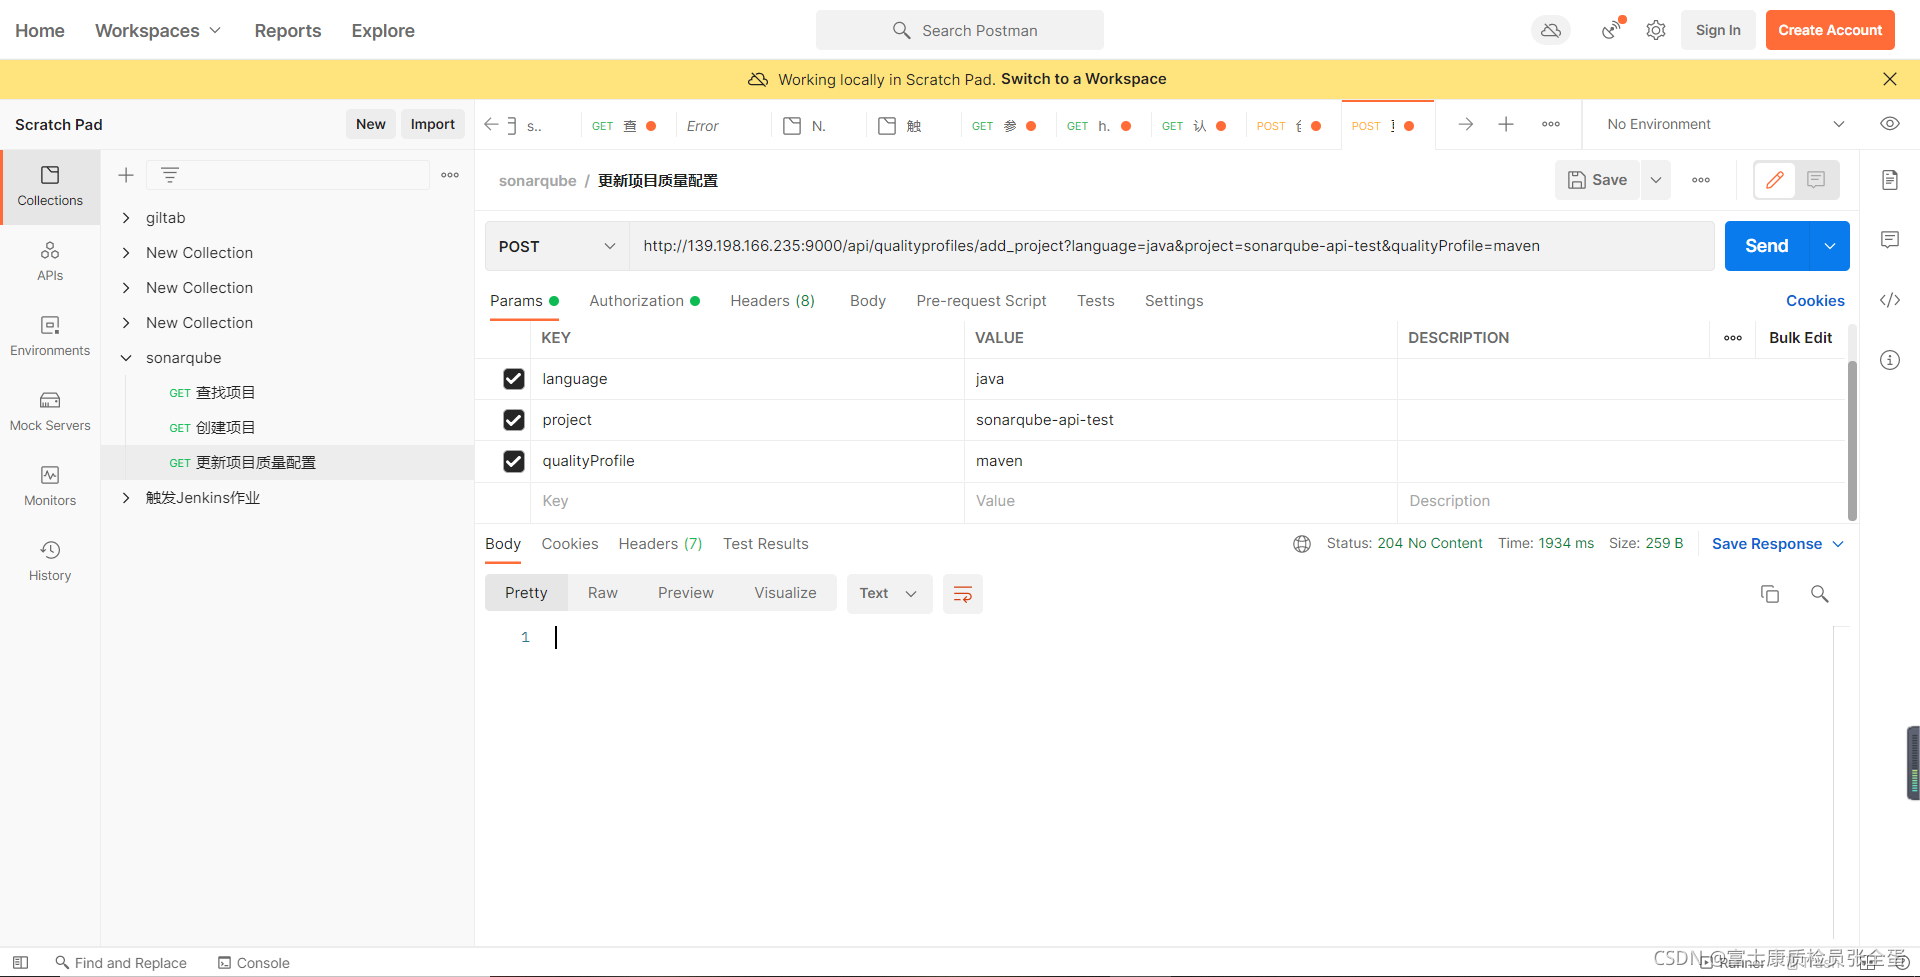Viewport: 1920px width, 977px height.
Task: Open the APIs sidebar panel
Action: tap(50, 262)
